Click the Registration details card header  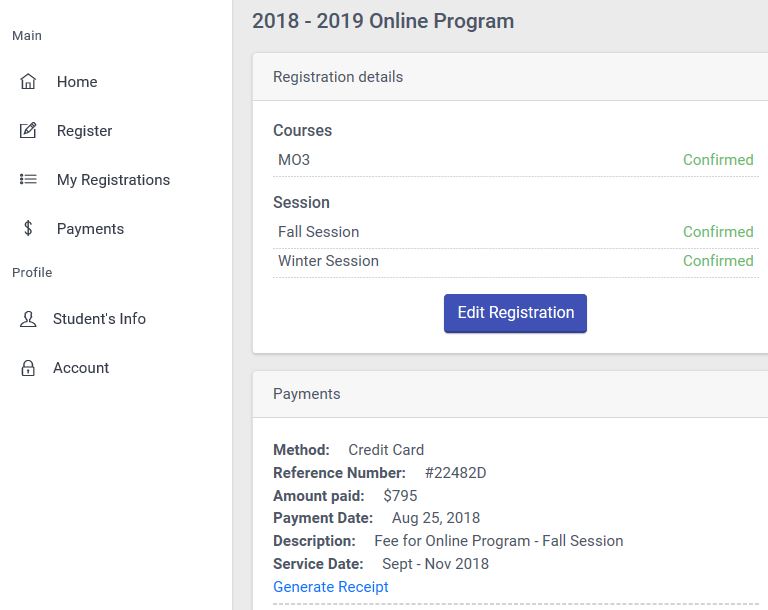[338, 77]
